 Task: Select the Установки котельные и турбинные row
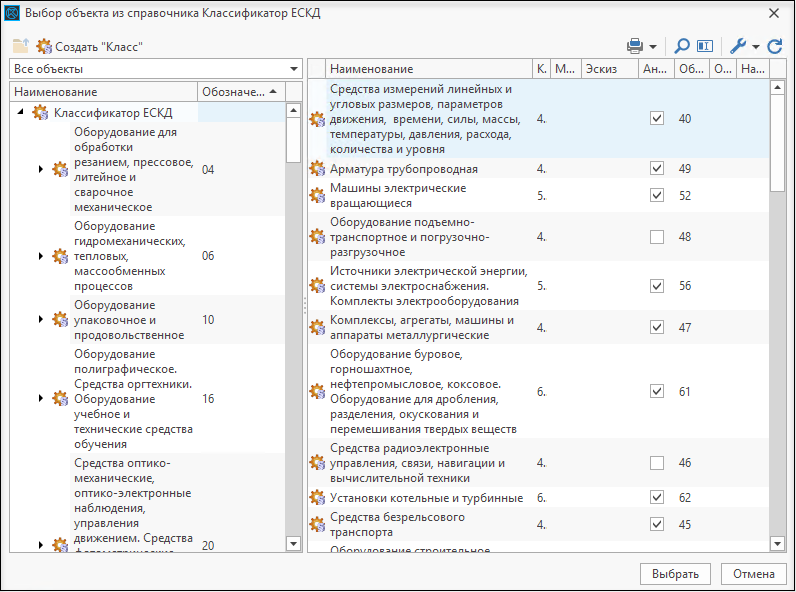click(x=538, y=498)
